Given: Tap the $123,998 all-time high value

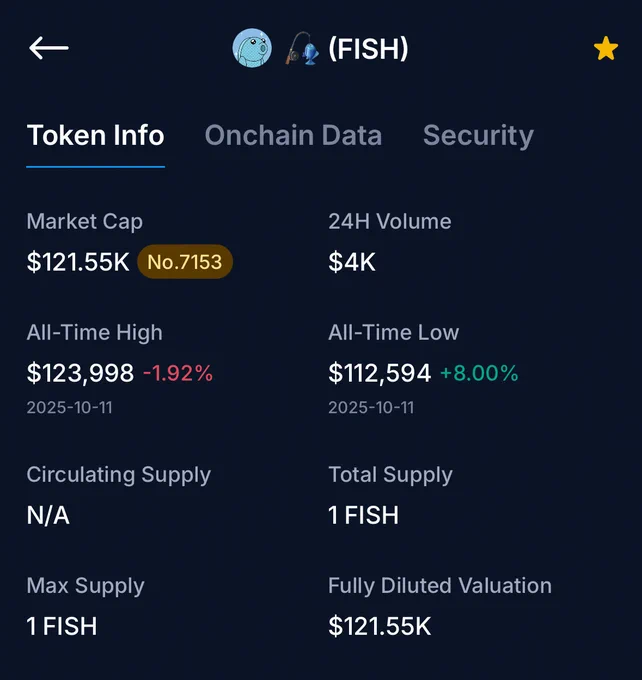Looking at the screenshot, I should tap(80, 373).
